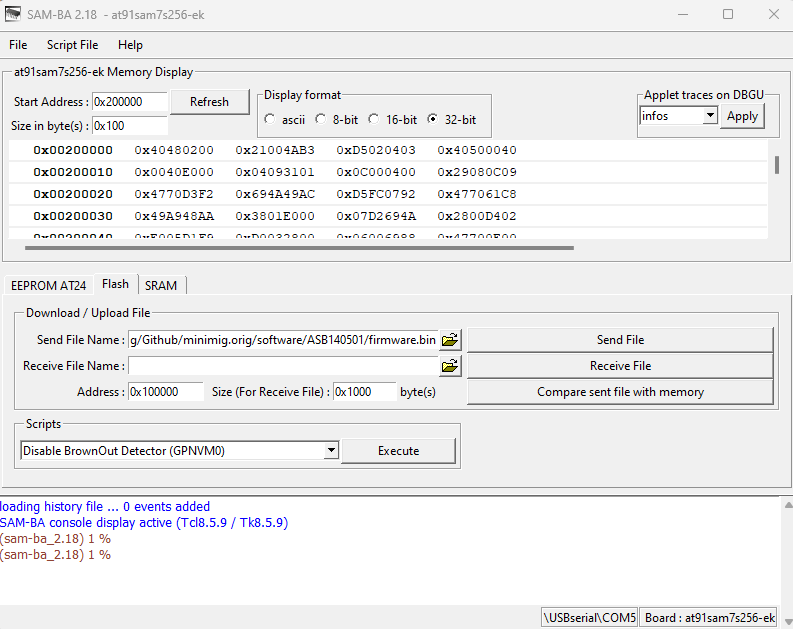This screenshot has height=629, width=793.
Task: Click the Start Address input field
Action: click(129, 102)
